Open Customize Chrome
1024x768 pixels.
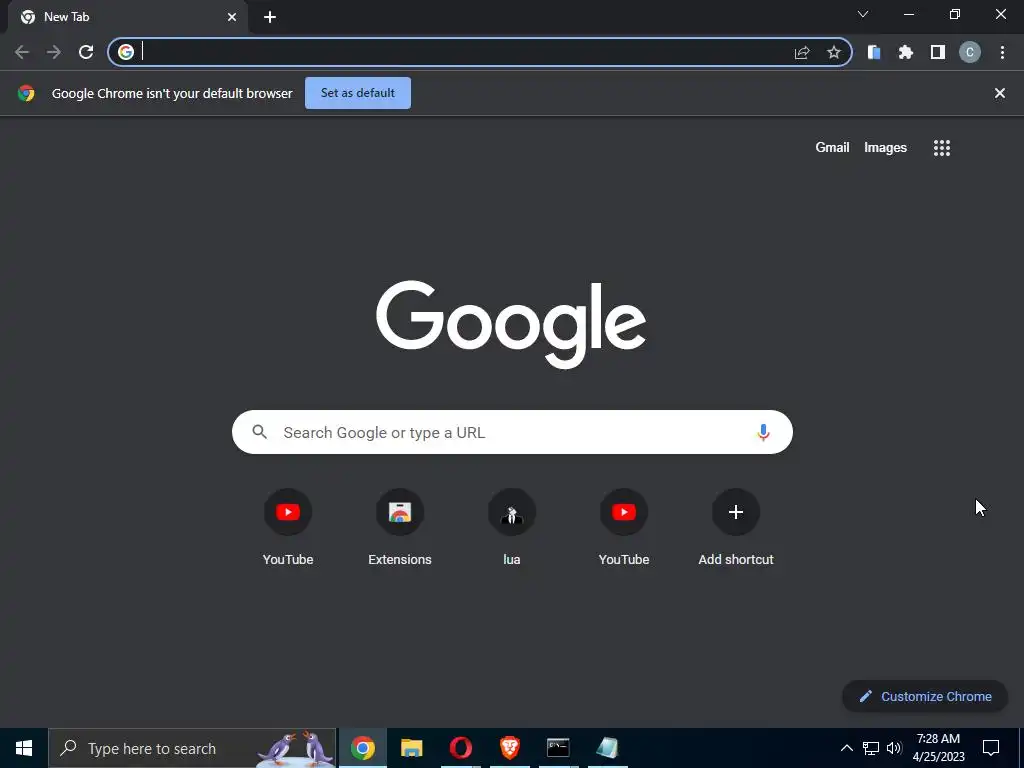click(x=925, y=696)
